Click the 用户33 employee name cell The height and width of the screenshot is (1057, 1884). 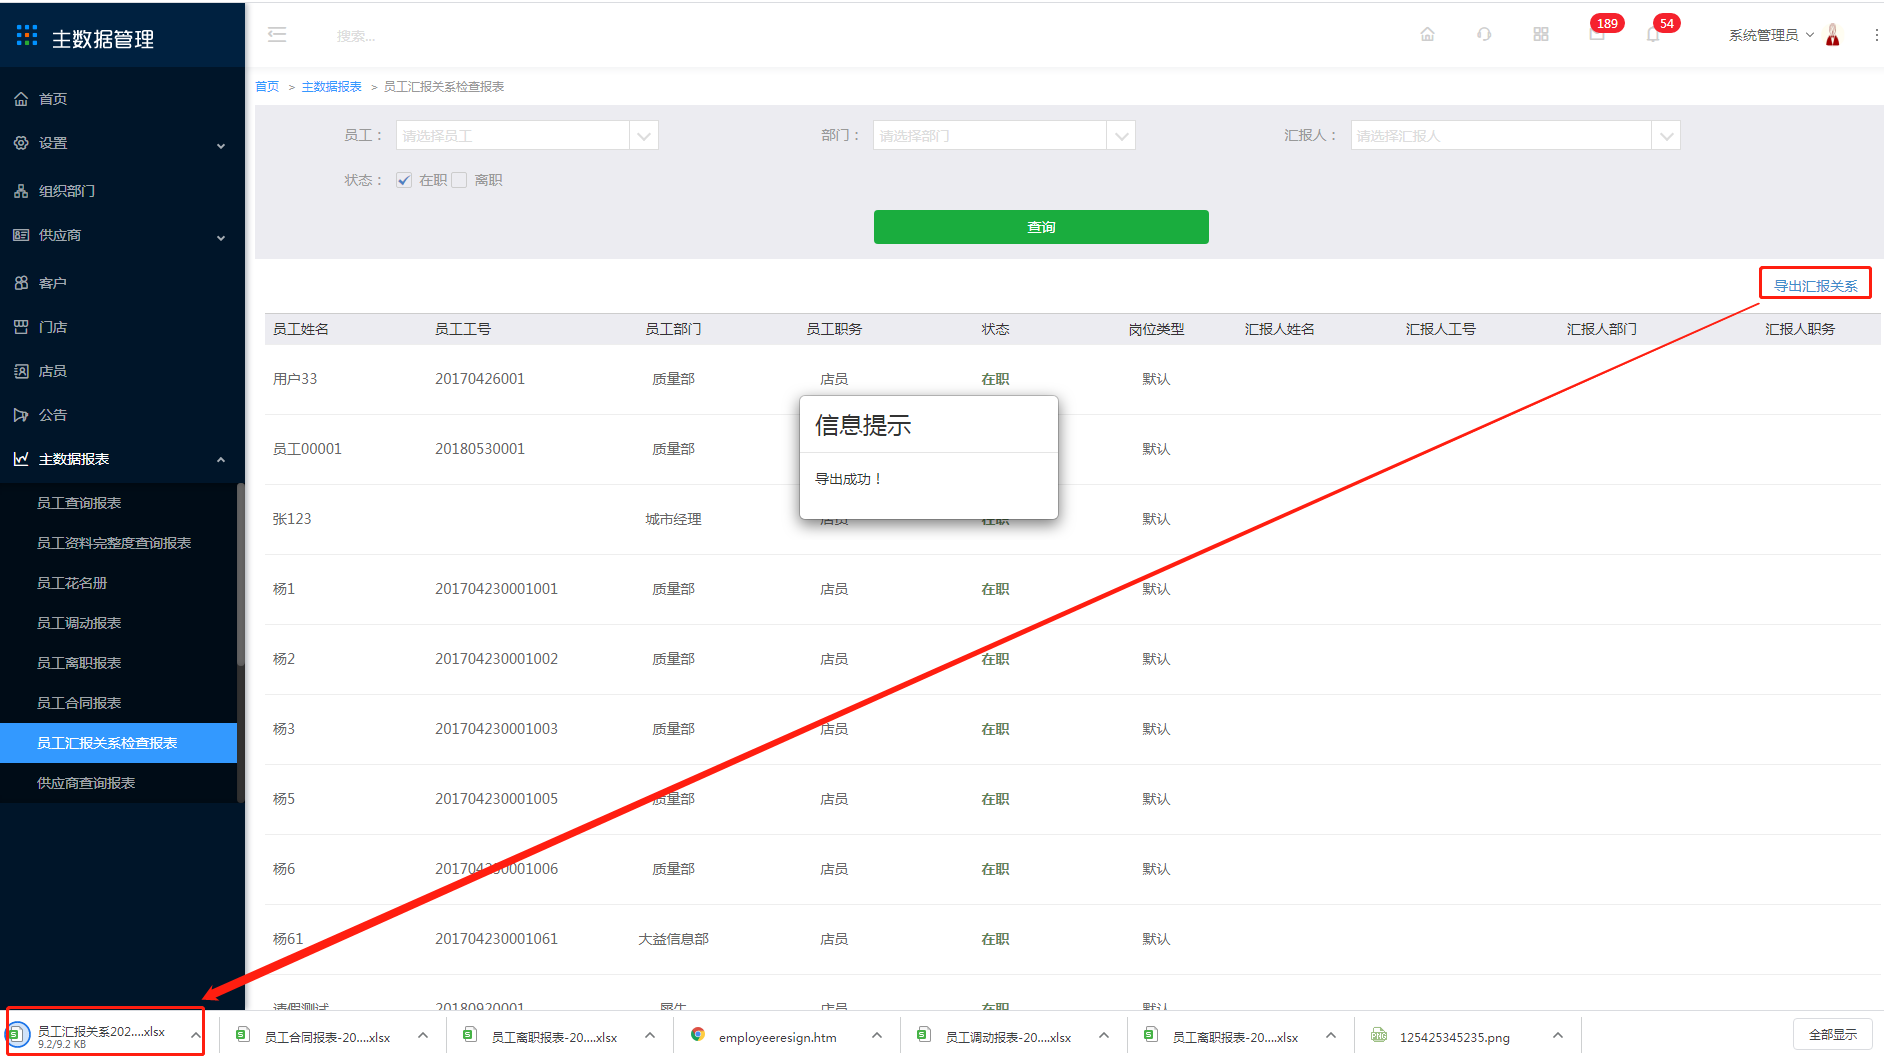click(295, 379)
